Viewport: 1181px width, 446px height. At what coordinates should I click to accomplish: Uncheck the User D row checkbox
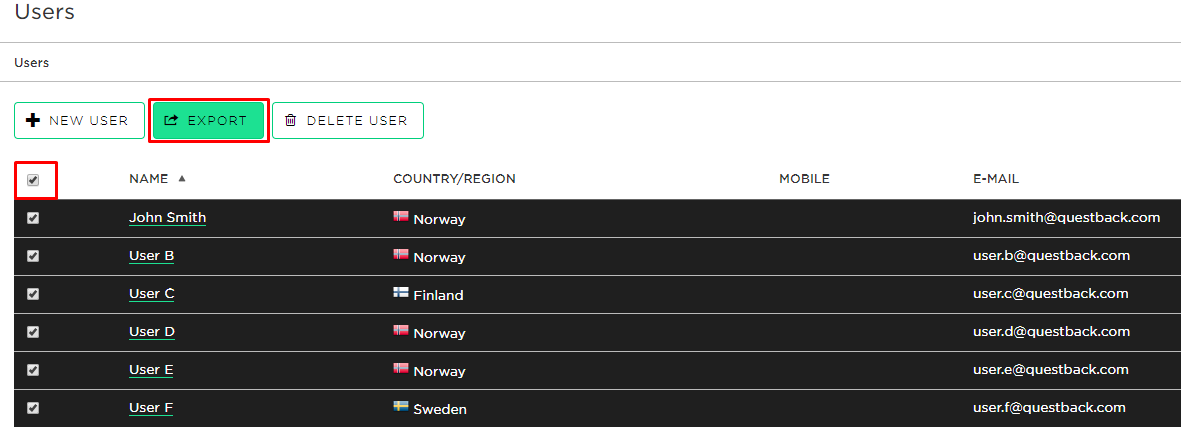click(33, 331)
